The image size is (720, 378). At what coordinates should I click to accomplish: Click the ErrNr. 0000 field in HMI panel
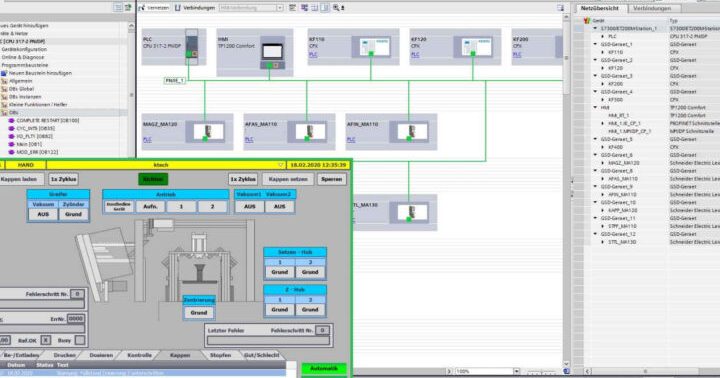tap(75, 318)
